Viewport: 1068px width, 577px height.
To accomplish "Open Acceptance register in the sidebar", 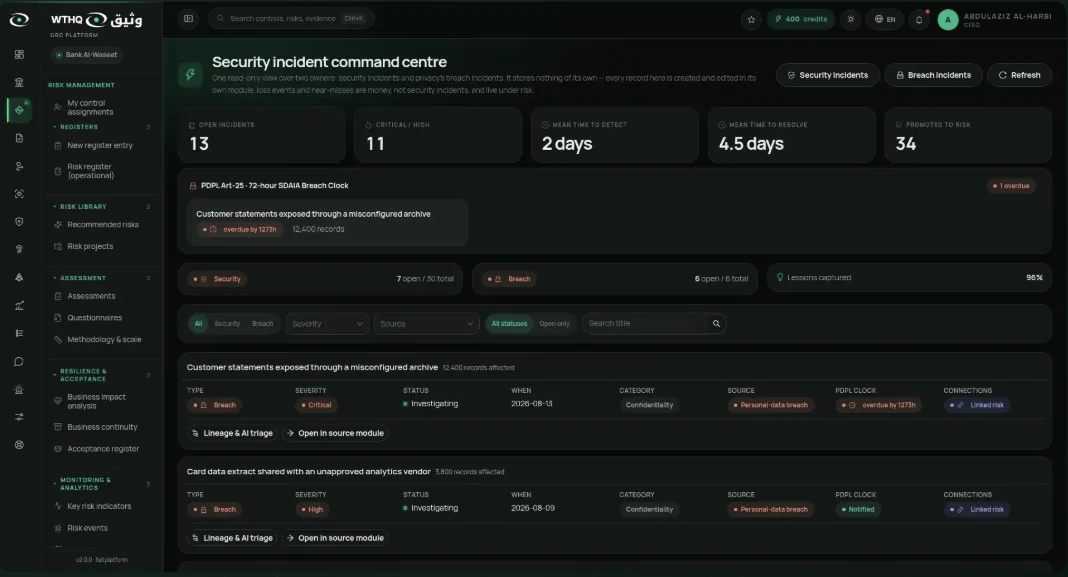I will tap(102, 449).
